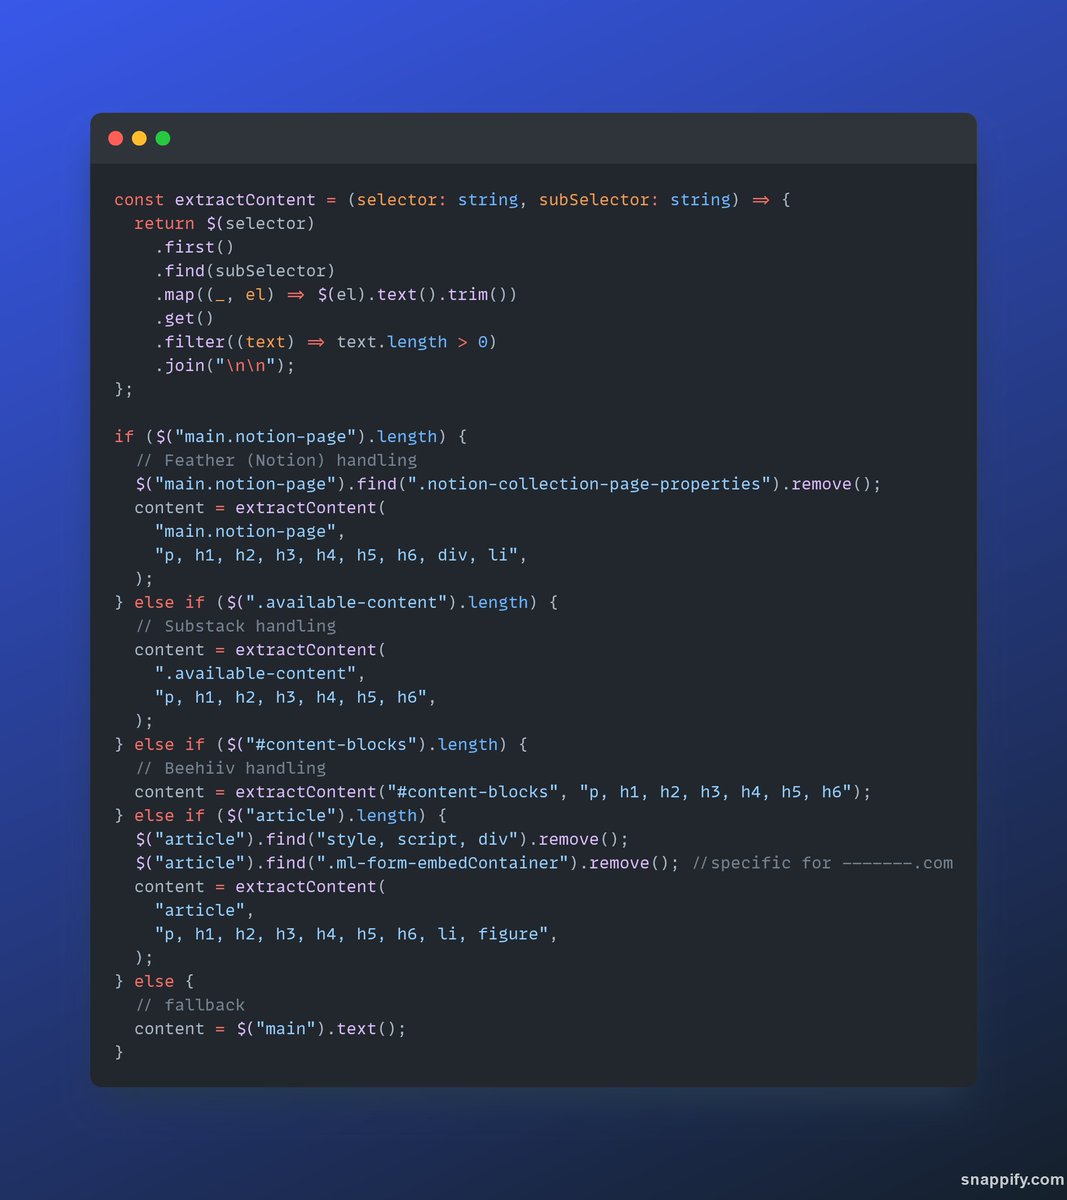
Task: Click the yellow minimize dot in window header
Action: (x=139, y=138)
